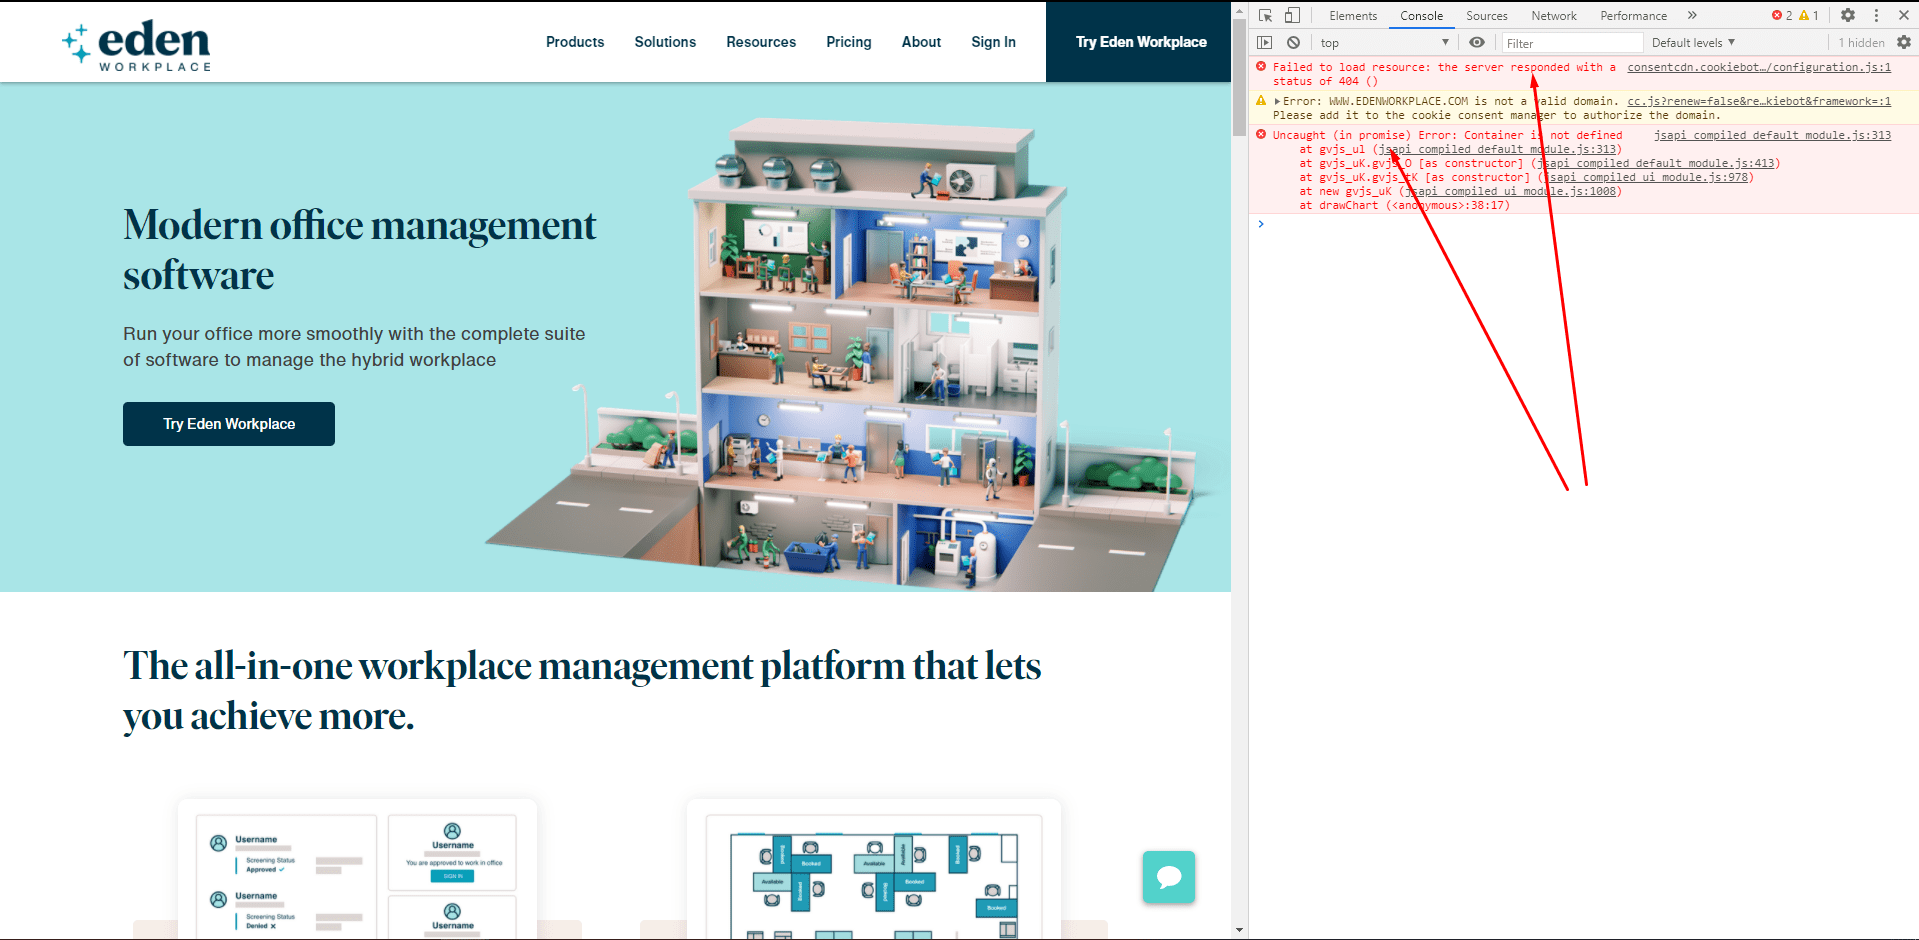Click the Eden Workplace logo

pos(137,45)
